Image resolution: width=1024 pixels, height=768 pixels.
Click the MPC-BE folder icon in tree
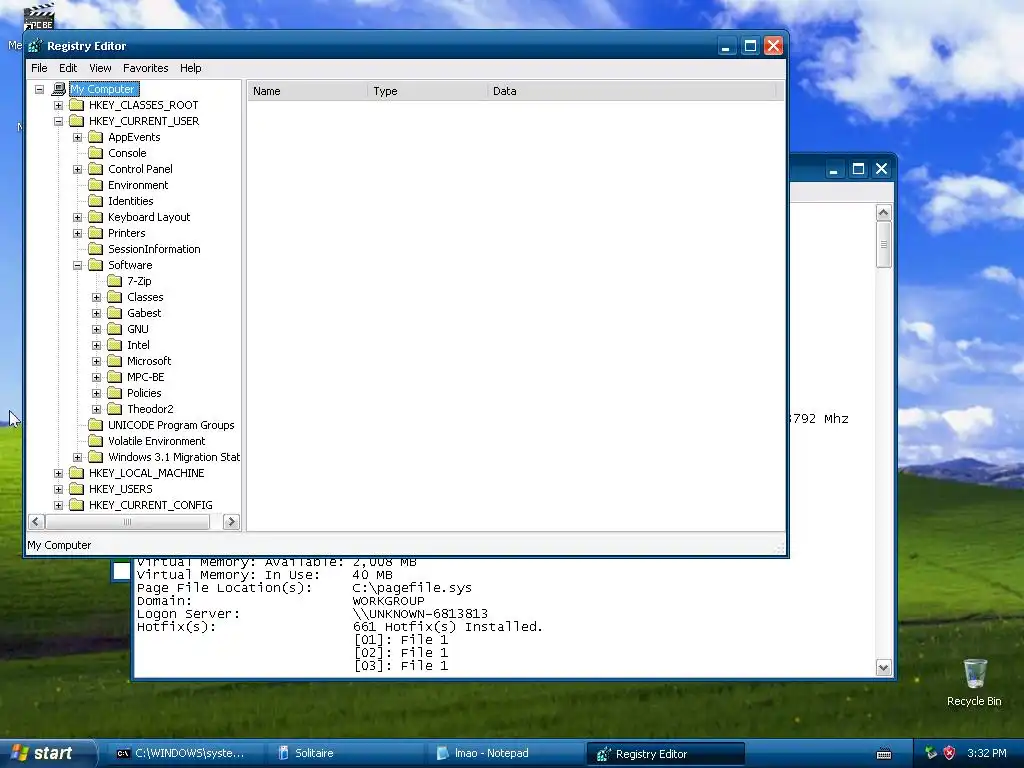(115, 377)
